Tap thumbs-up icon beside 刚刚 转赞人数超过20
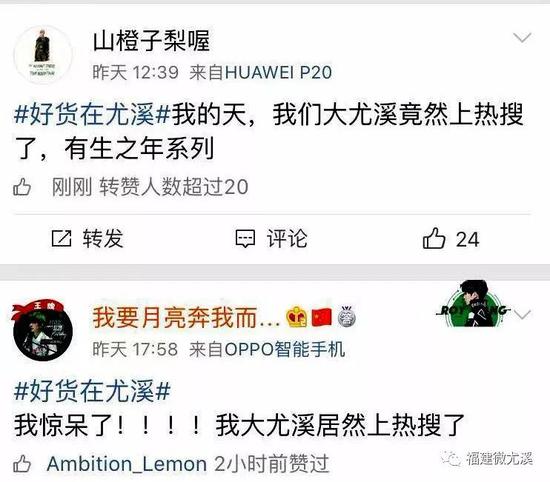This screenshot has height=482, width=550. [22, 187]
